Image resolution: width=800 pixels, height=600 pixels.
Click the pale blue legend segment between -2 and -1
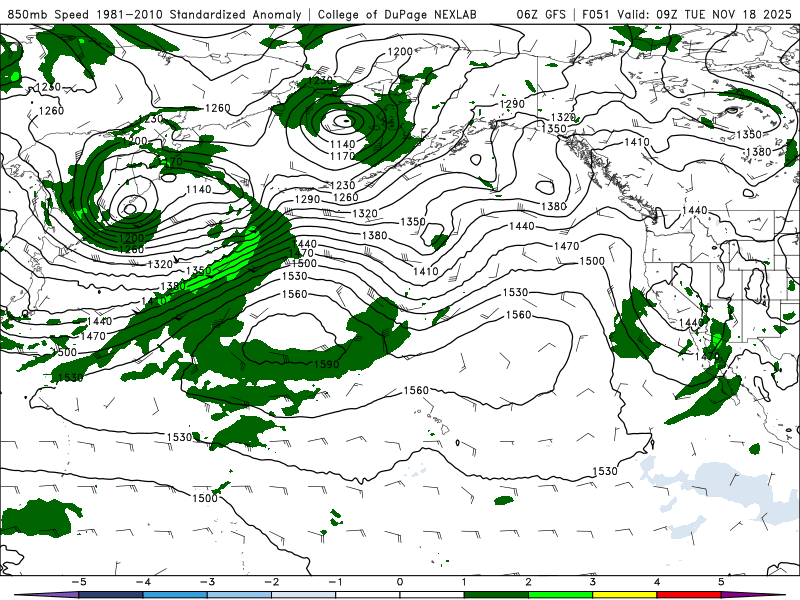pyautogui.click(x=304, y=595)
